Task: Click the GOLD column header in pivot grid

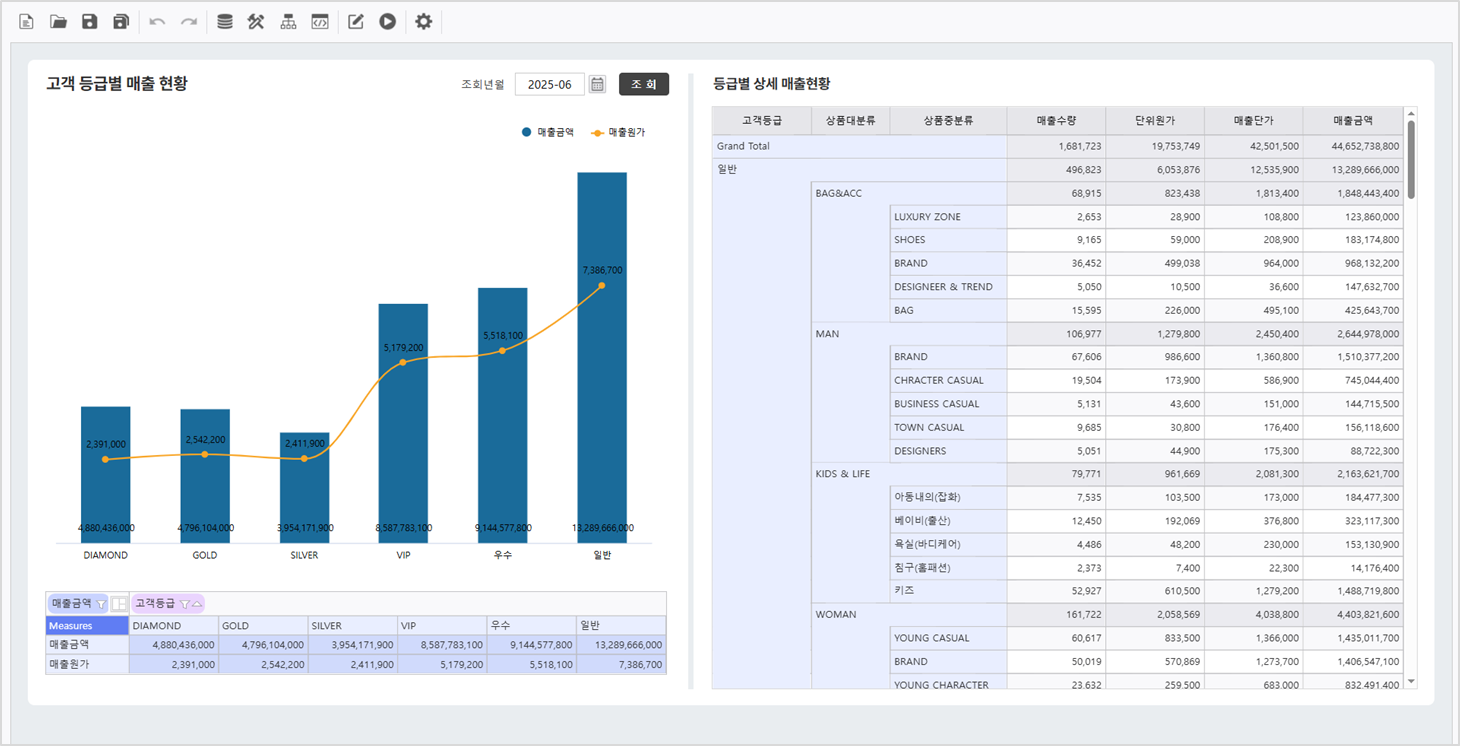Action: coord(263,625)
